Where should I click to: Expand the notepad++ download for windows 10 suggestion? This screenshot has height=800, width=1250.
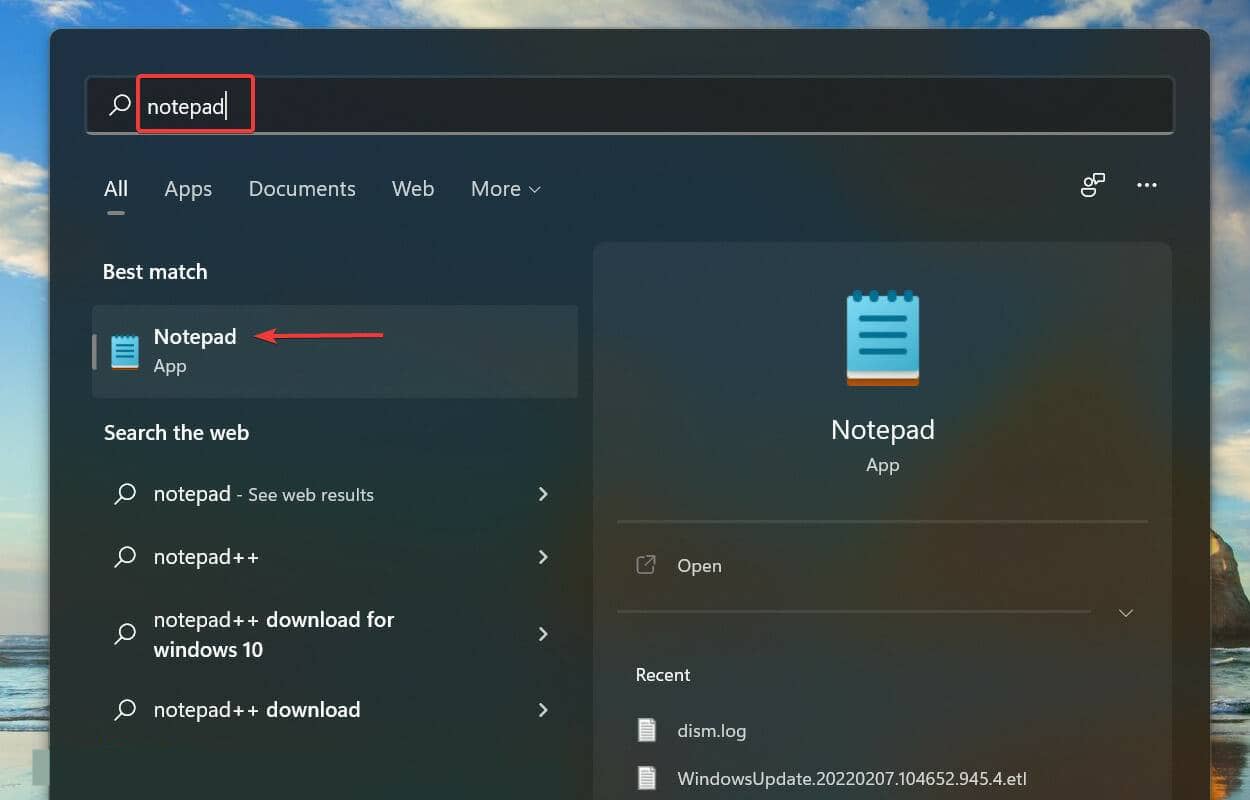542,634
